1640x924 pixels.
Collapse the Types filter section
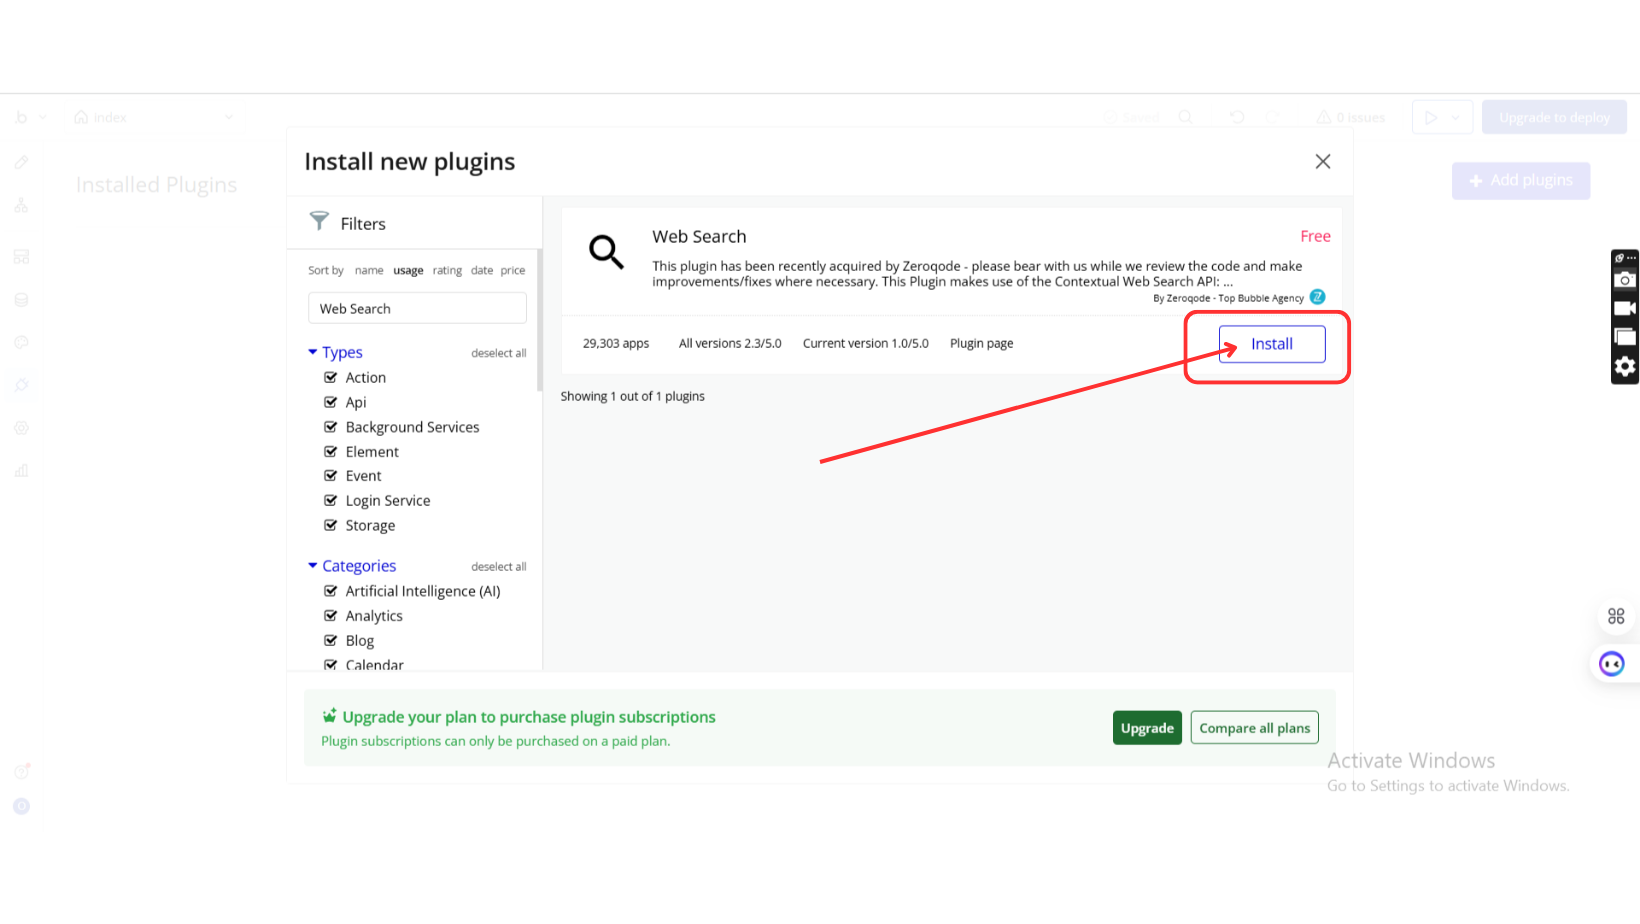(313, 352)
